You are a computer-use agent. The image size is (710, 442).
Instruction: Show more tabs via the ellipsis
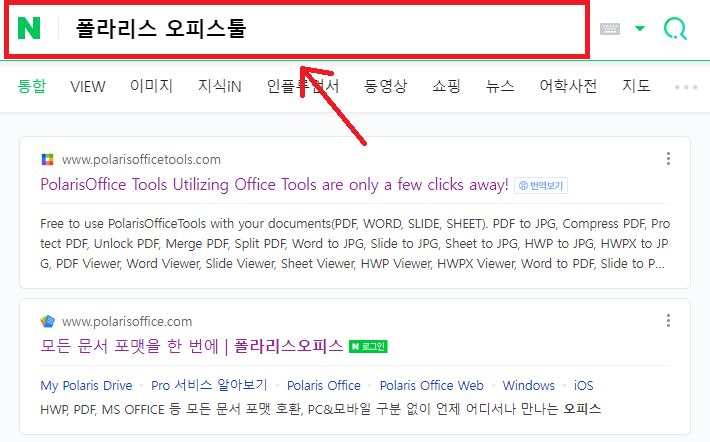coord(686,87)
